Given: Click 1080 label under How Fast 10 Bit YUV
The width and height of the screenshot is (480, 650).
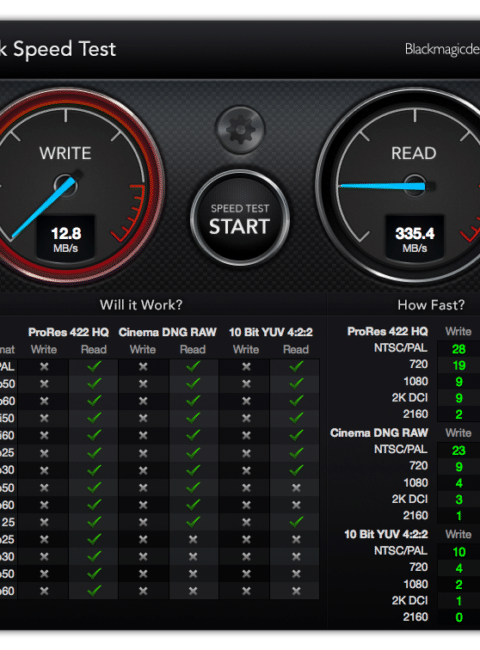Looking at the screenshot, I should tap(415, 584).
